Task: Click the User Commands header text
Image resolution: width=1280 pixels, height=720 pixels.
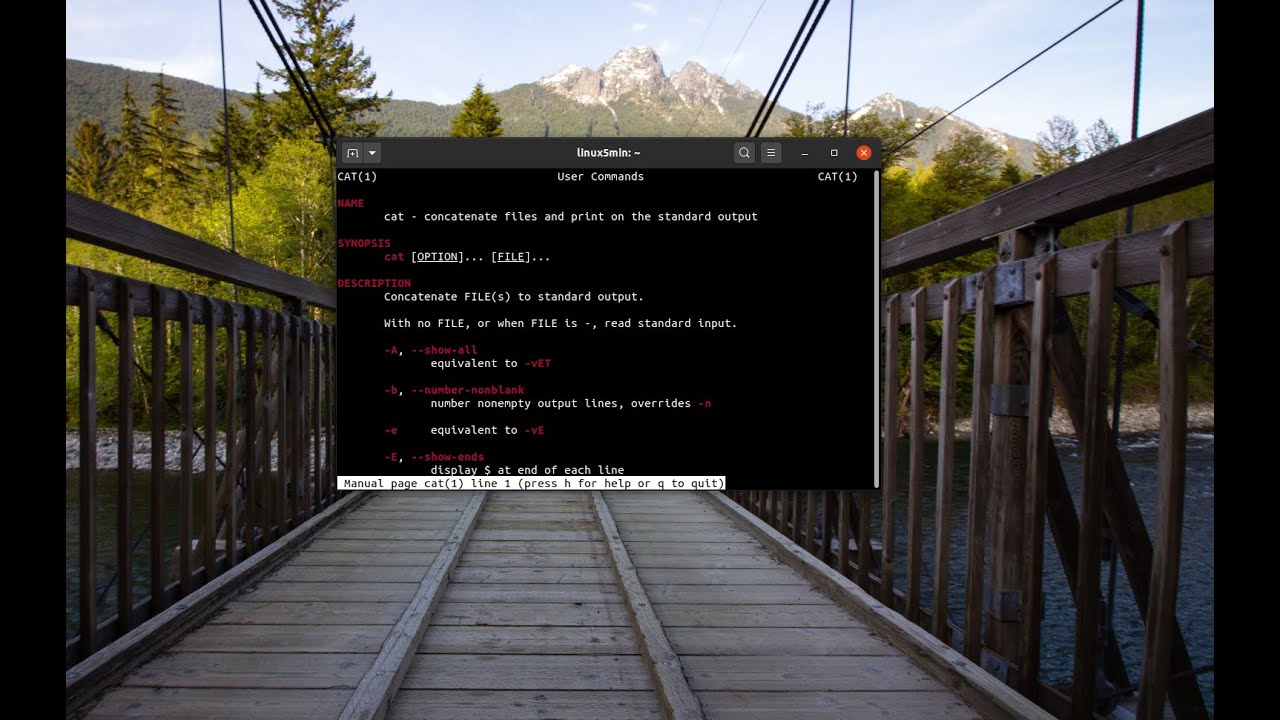Action: (600, 177)
